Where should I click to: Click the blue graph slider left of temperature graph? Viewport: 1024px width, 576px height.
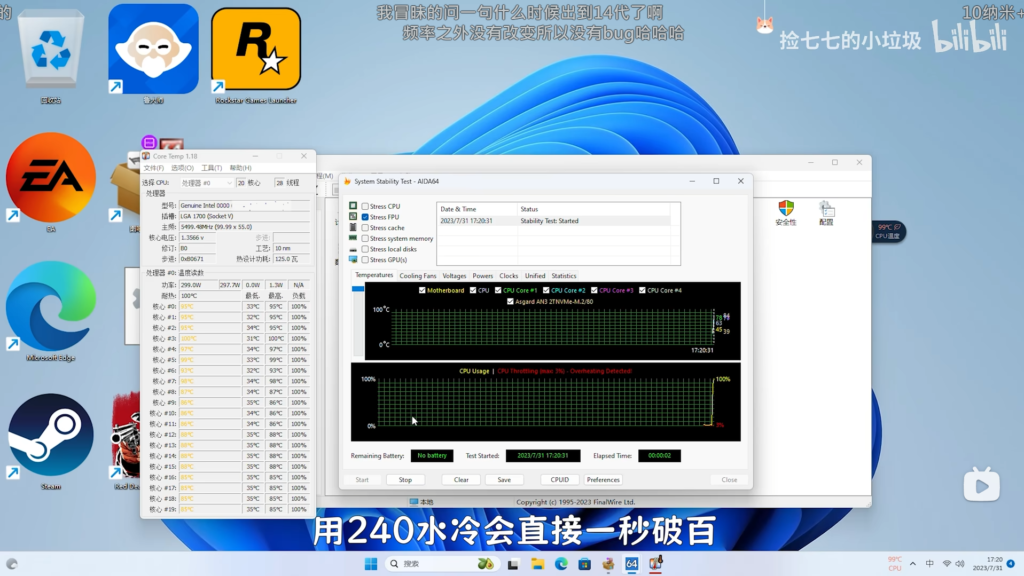pyautogui.click(x=358, y=289)
